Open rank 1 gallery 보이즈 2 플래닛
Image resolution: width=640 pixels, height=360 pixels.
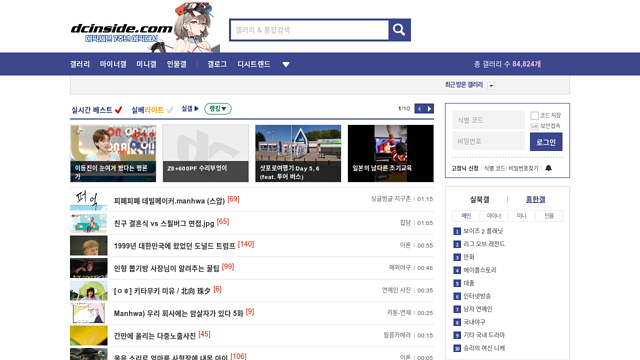click(483, 231)
